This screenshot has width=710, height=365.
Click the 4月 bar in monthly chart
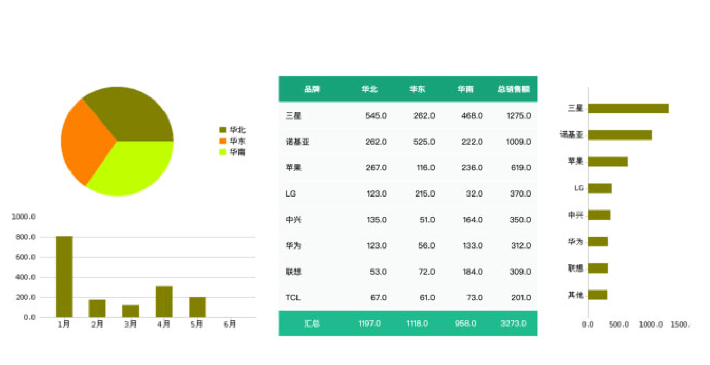(164, 302)
